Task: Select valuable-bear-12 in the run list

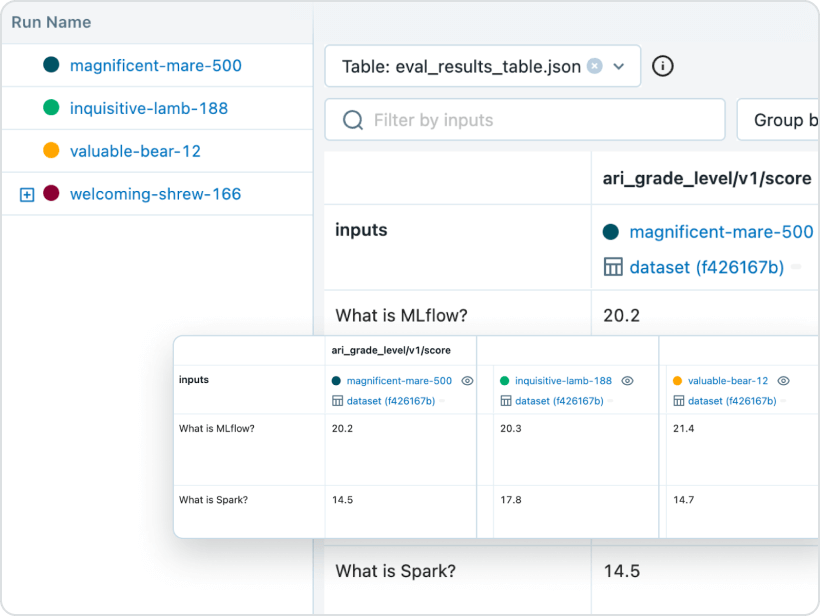Action: (135, 151)
